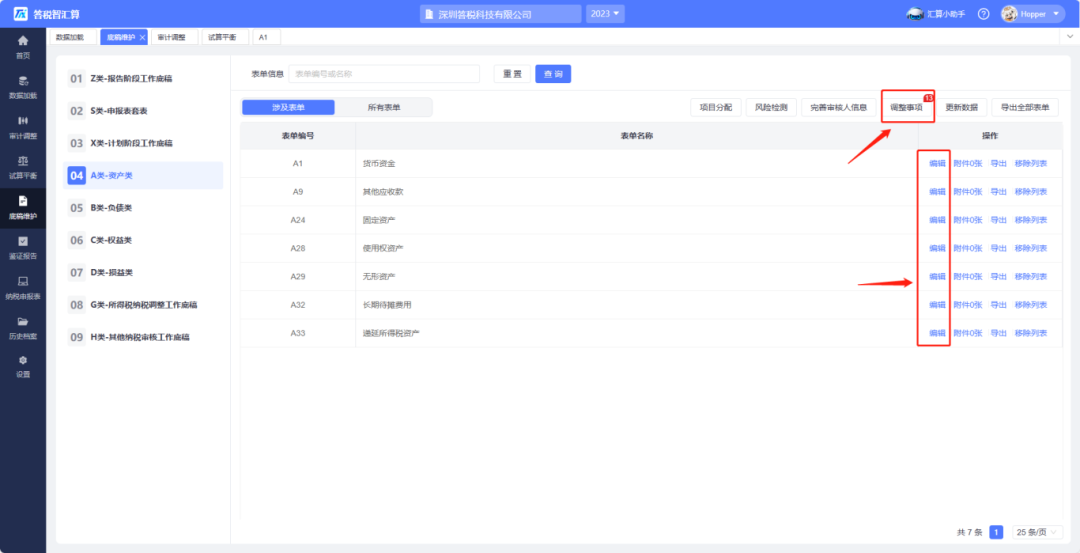Select 04 A类-资产类
This screenshot has height=553, width=1080.
[x=143, y=176]
